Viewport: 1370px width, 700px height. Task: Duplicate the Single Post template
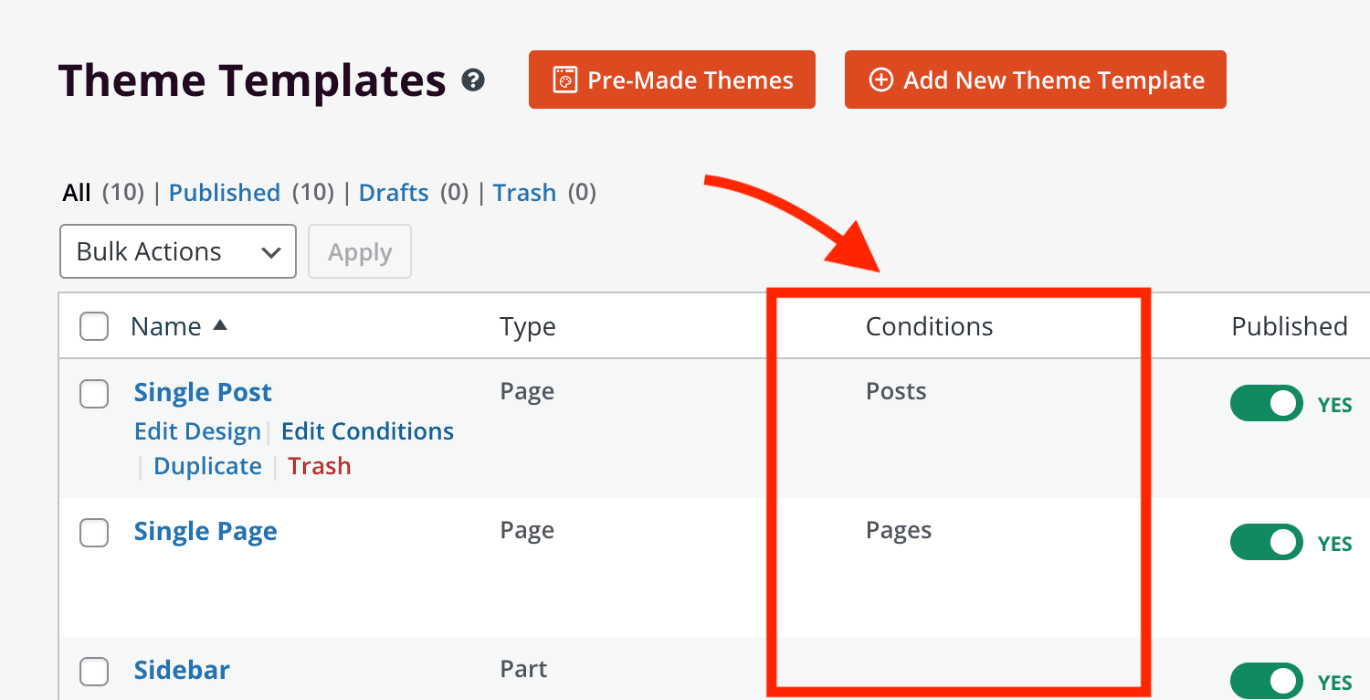(207, 466)
